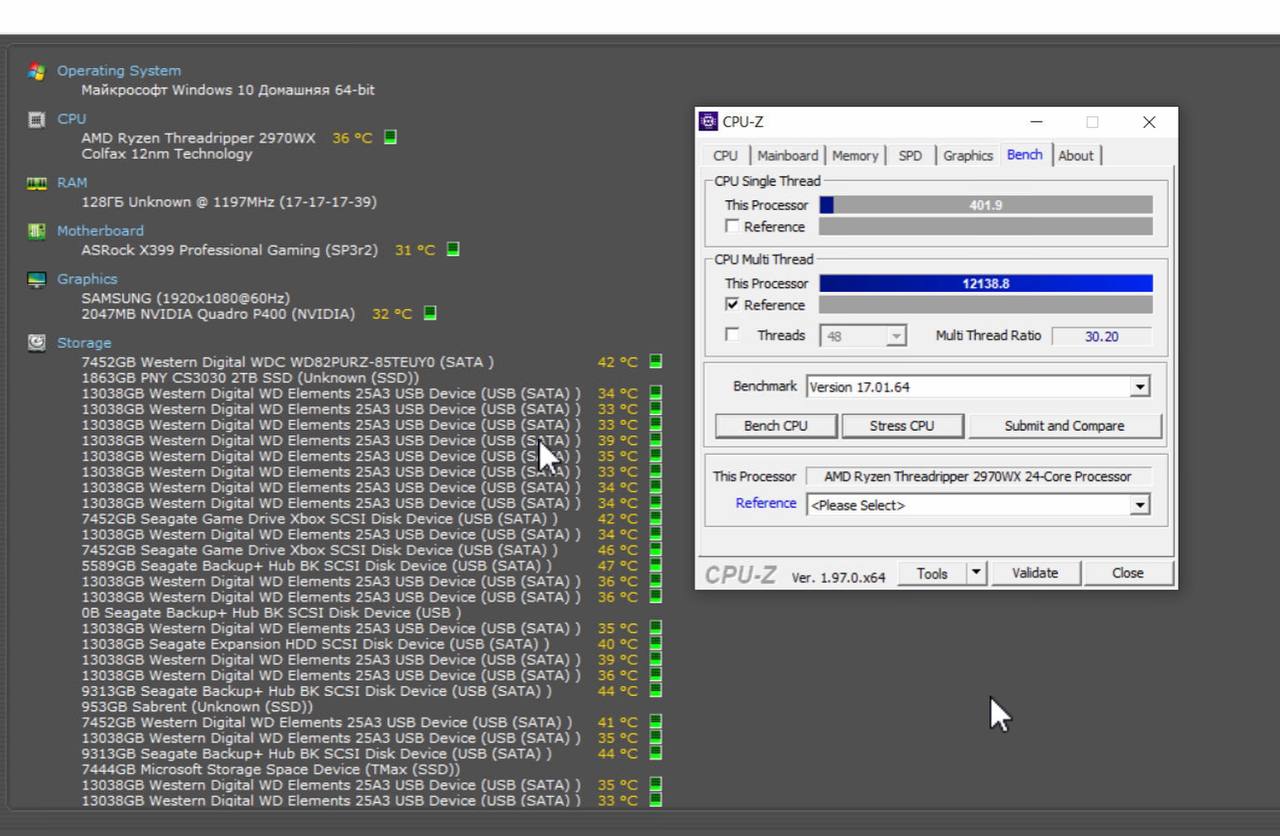Click the 7444GB Microsoft Storage Space Device row
This screenshot has width=1280, height=836.
[x=271, y=770]
